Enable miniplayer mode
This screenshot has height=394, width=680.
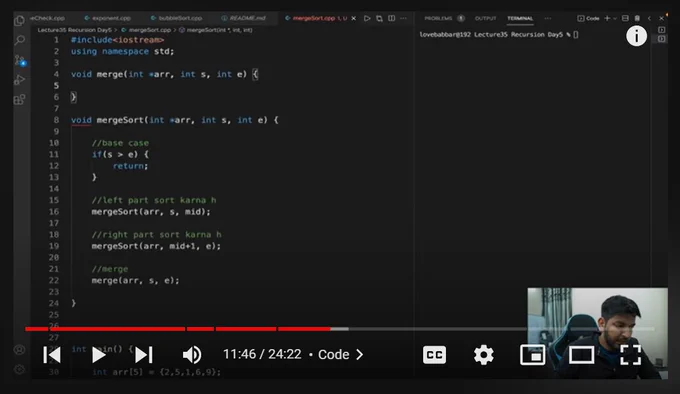click(533, 355)
